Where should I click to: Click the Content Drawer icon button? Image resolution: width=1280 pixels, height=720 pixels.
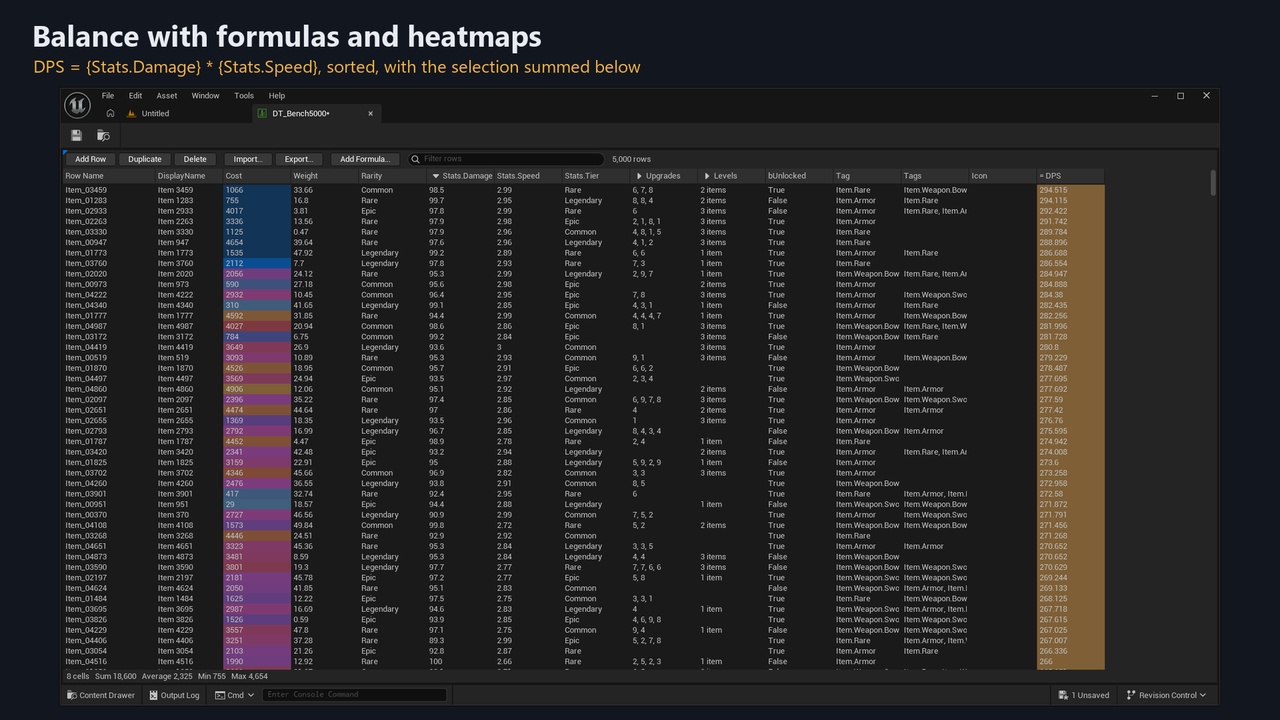pyautogui.click(x=101, y=695)
